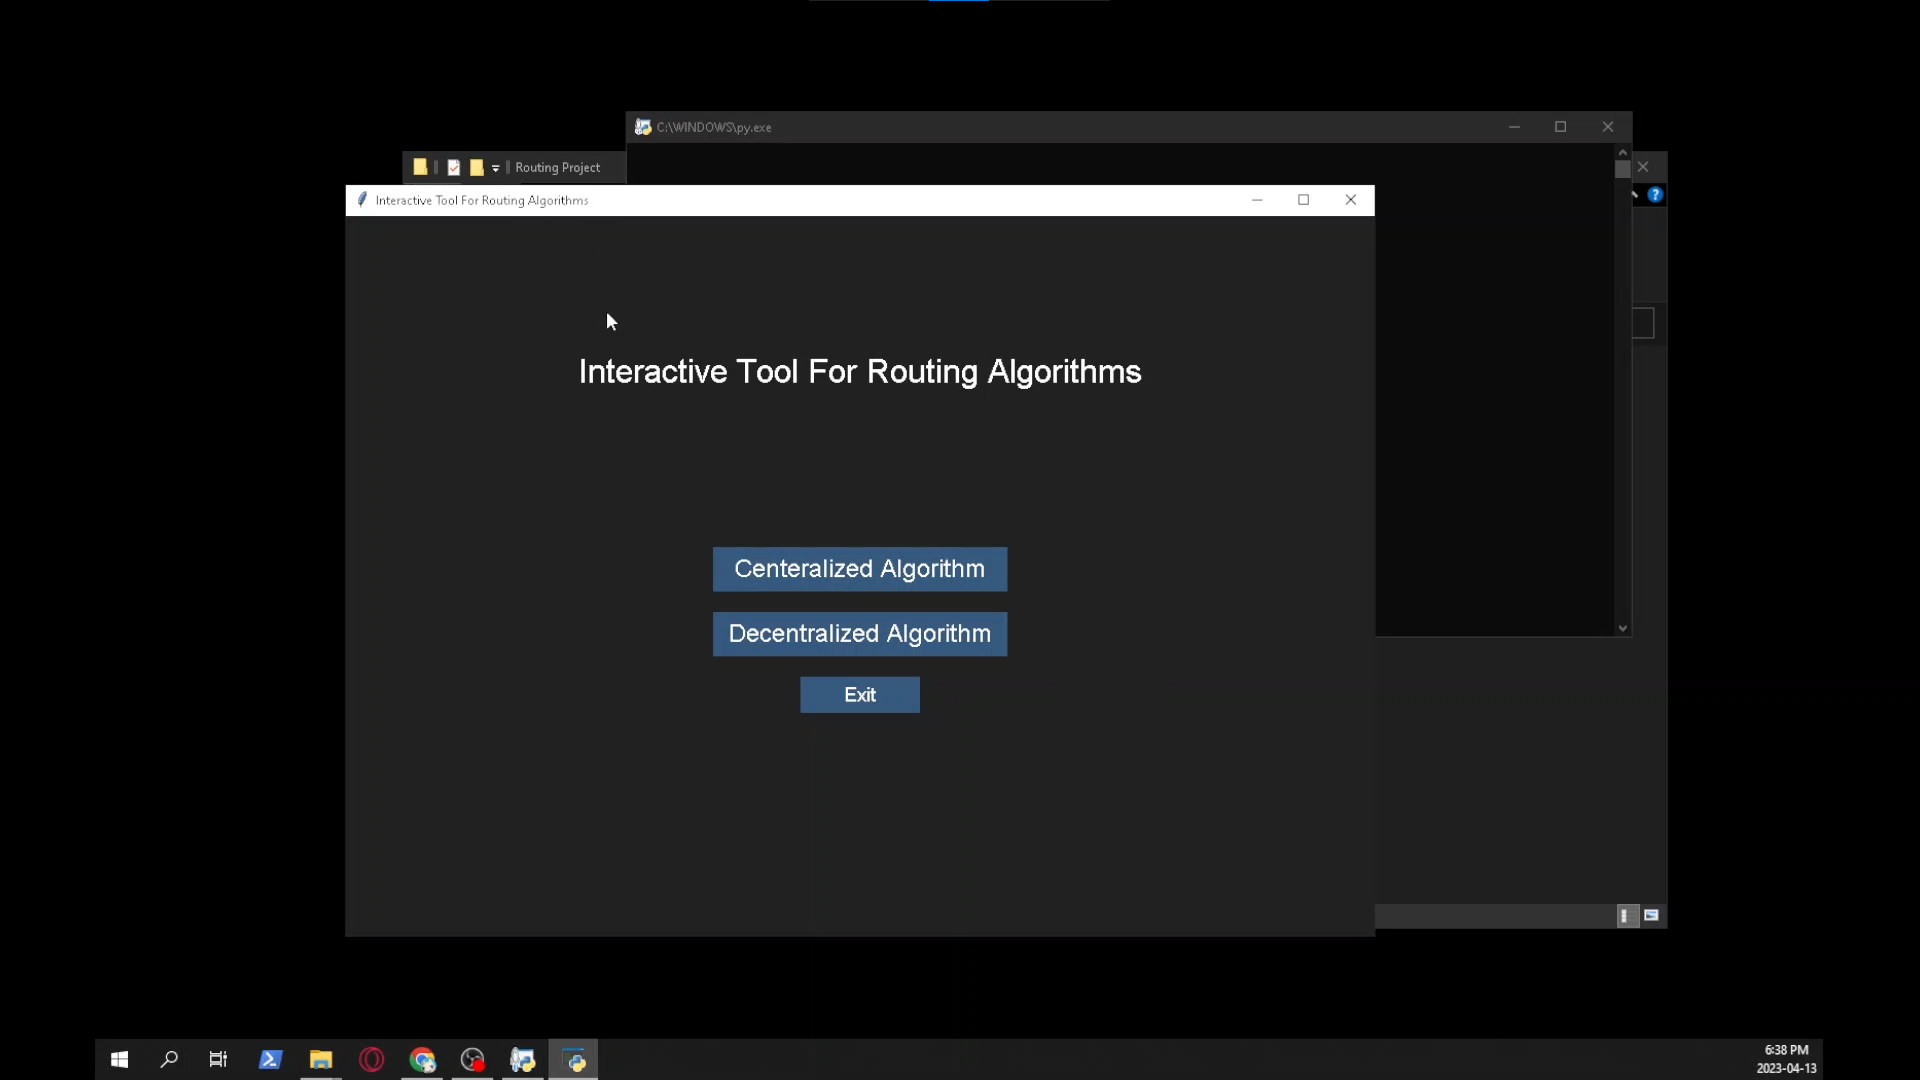The height and width of the screenshot is (1080, 1920).
Task: Launch PowerShell from the taskbar
Action: [270, 1059]
